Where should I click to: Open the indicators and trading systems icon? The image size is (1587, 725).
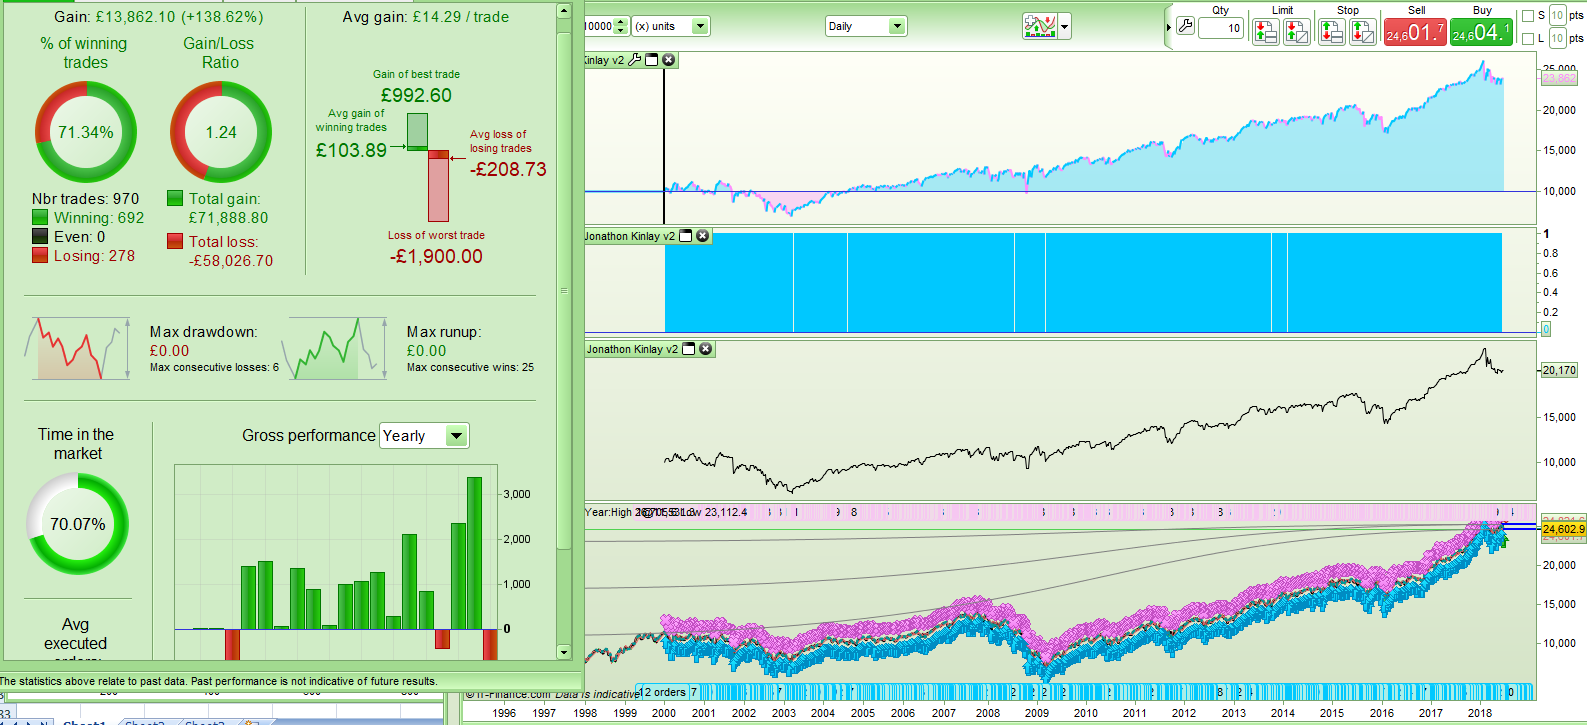(x=1040, y=26)
